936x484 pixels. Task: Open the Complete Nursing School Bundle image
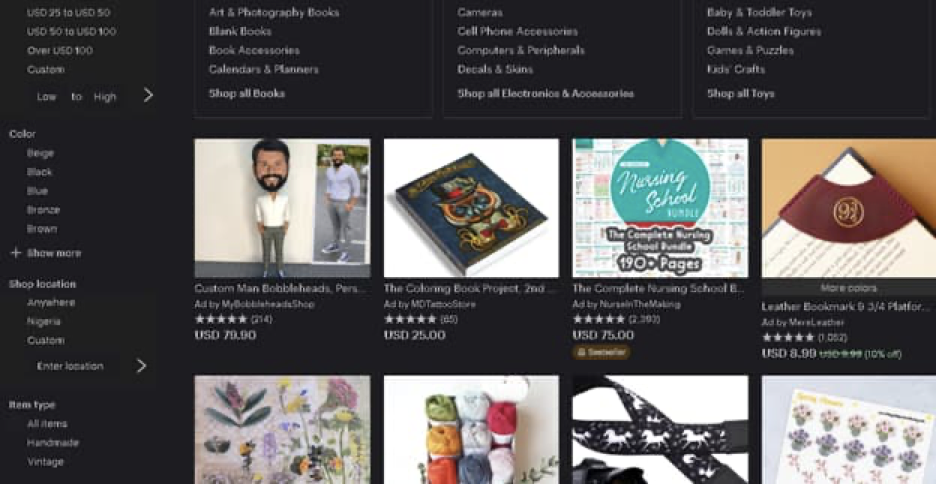[x=660, y=208]
